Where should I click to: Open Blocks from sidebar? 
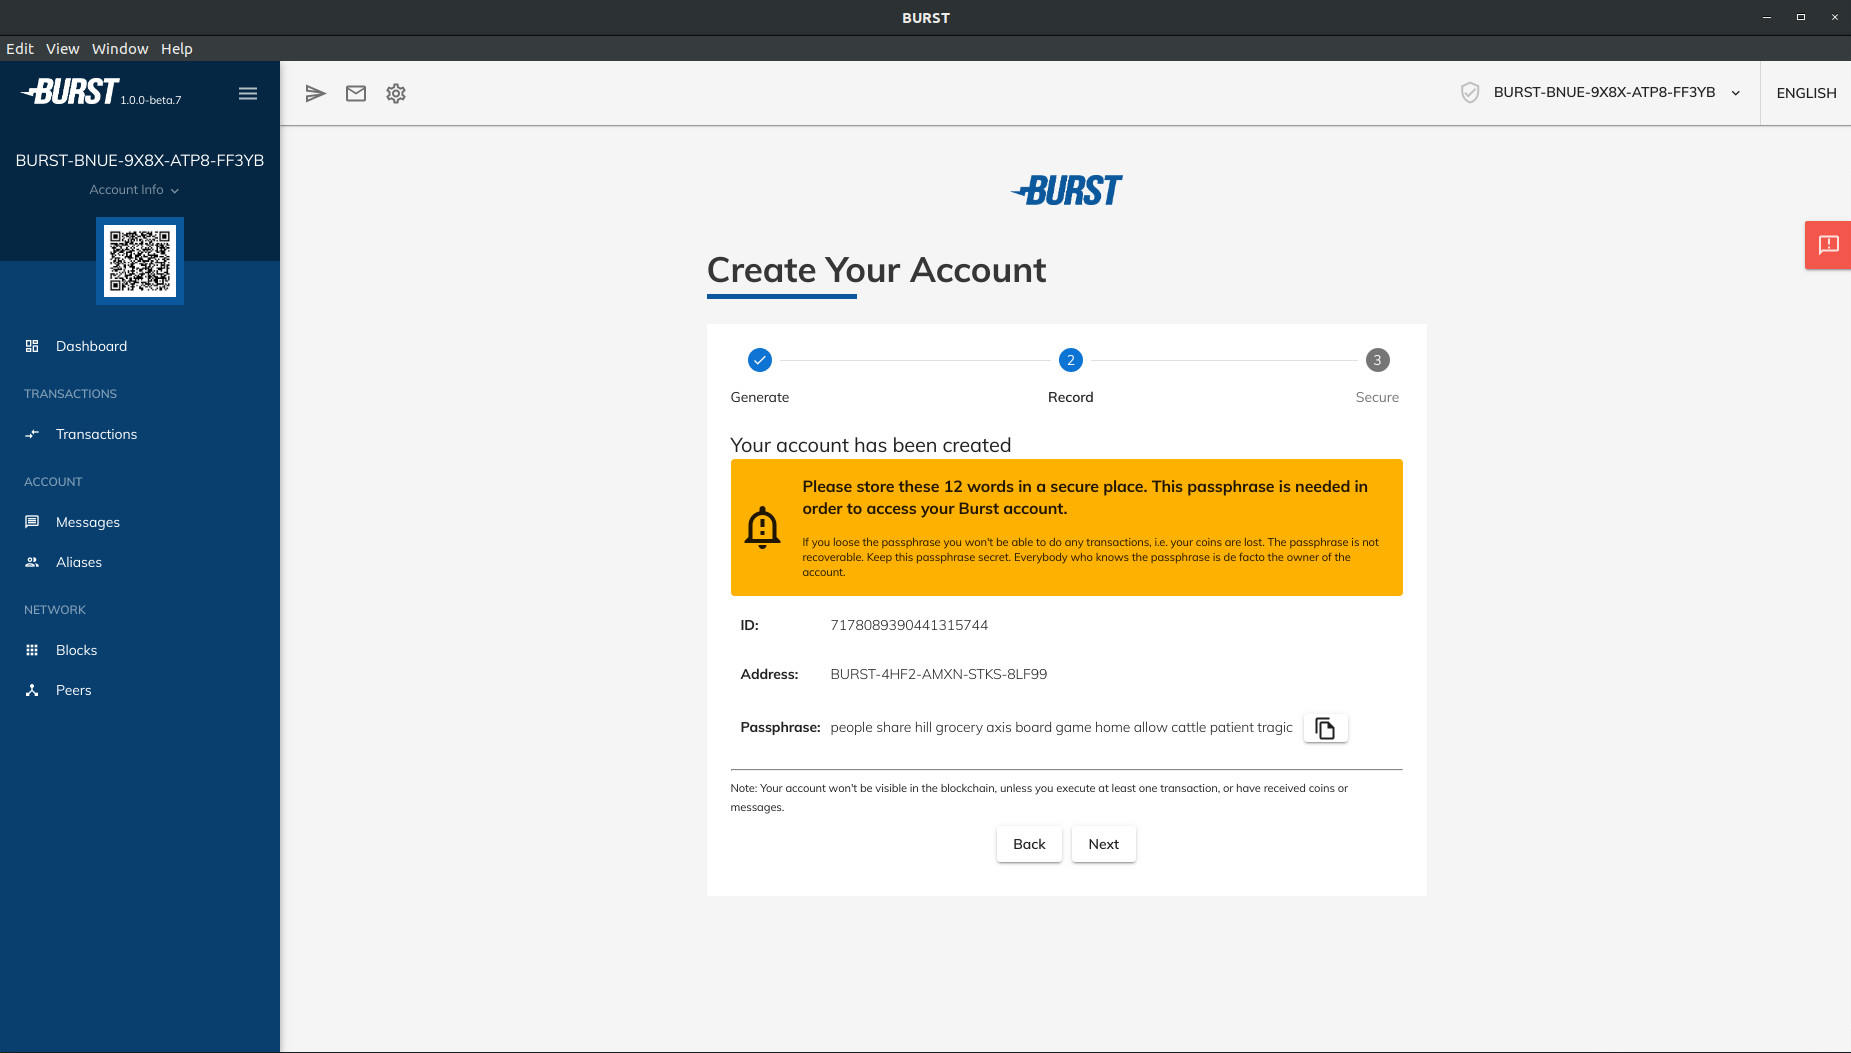pos(140,650)
